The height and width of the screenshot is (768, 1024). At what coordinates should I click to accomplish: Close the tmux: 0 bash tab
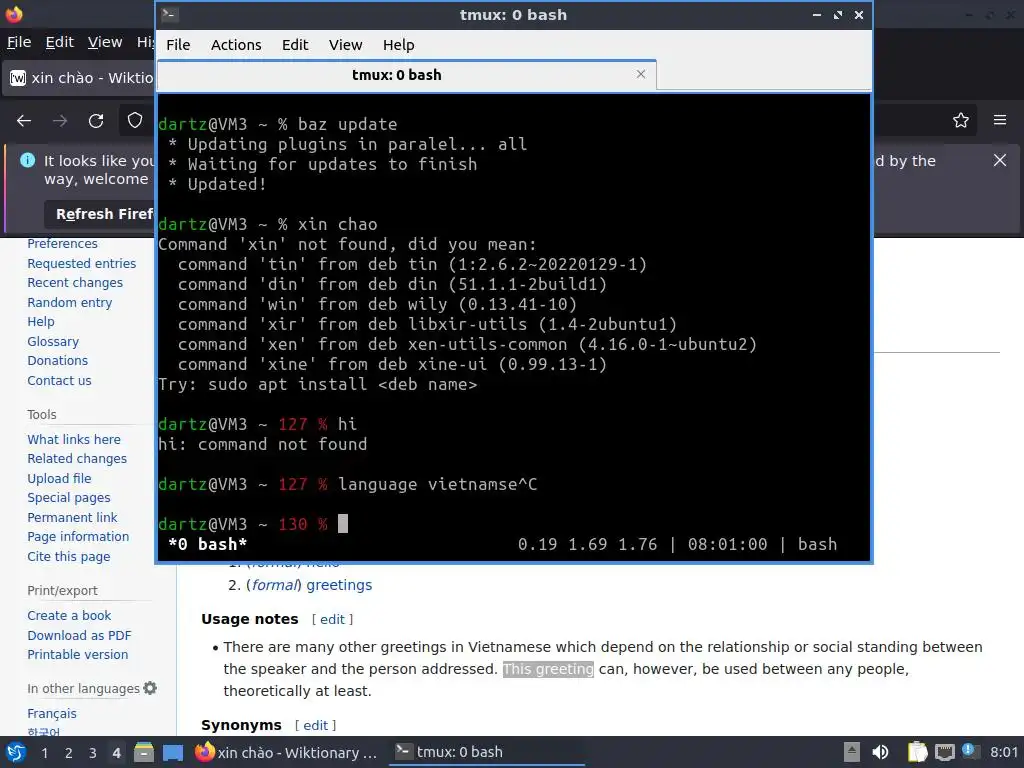tap(641, 74)
